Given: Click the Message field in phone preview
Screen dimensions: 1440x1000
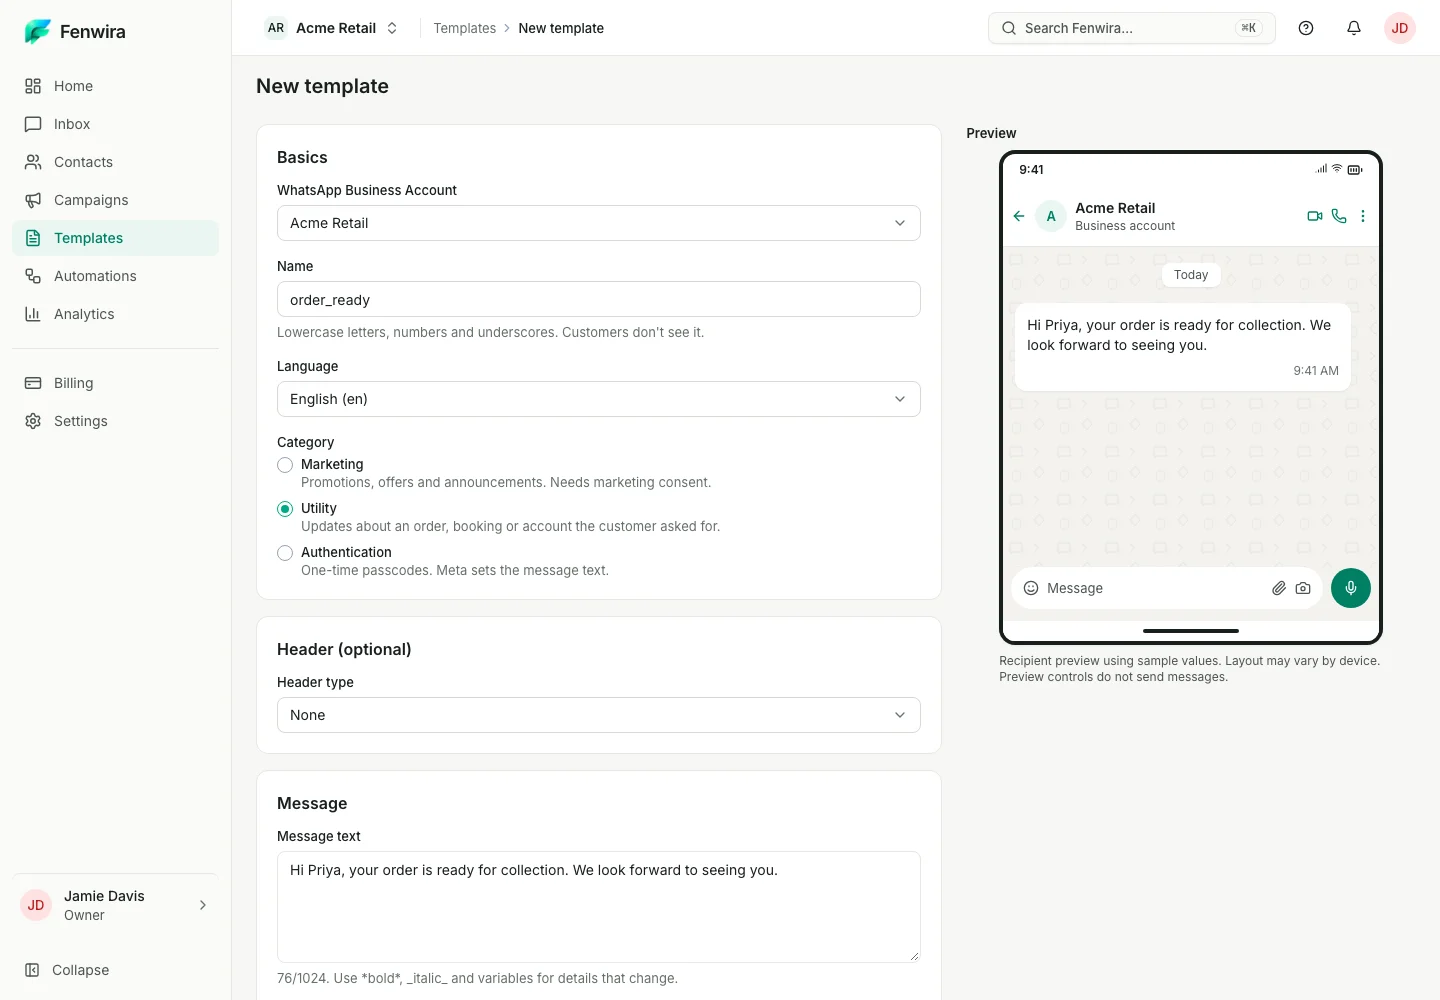Looking at the screenshot, I should click(1167, 588).
